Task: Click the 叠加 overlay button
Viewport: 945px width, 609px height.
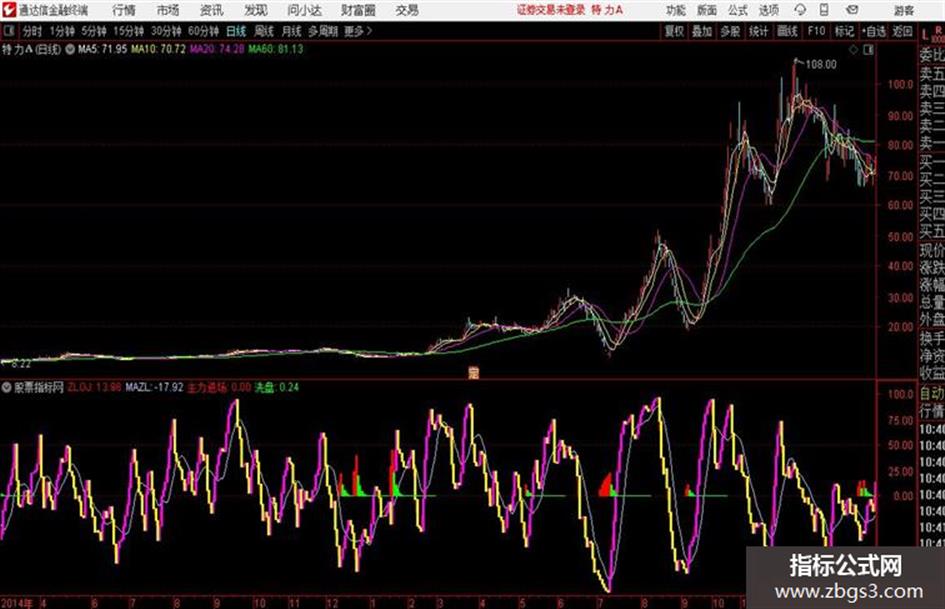Action: (702, 31)
